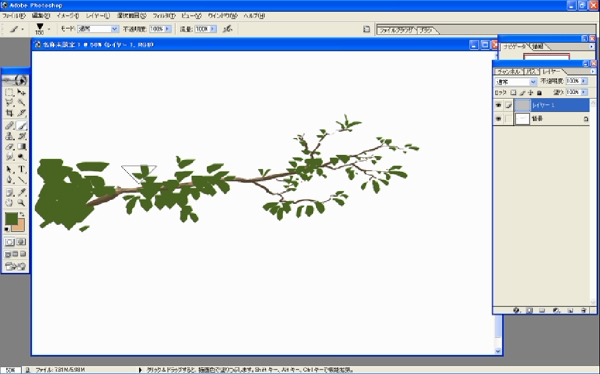
Task: Select the Path Selection tool
Action: 10,169
